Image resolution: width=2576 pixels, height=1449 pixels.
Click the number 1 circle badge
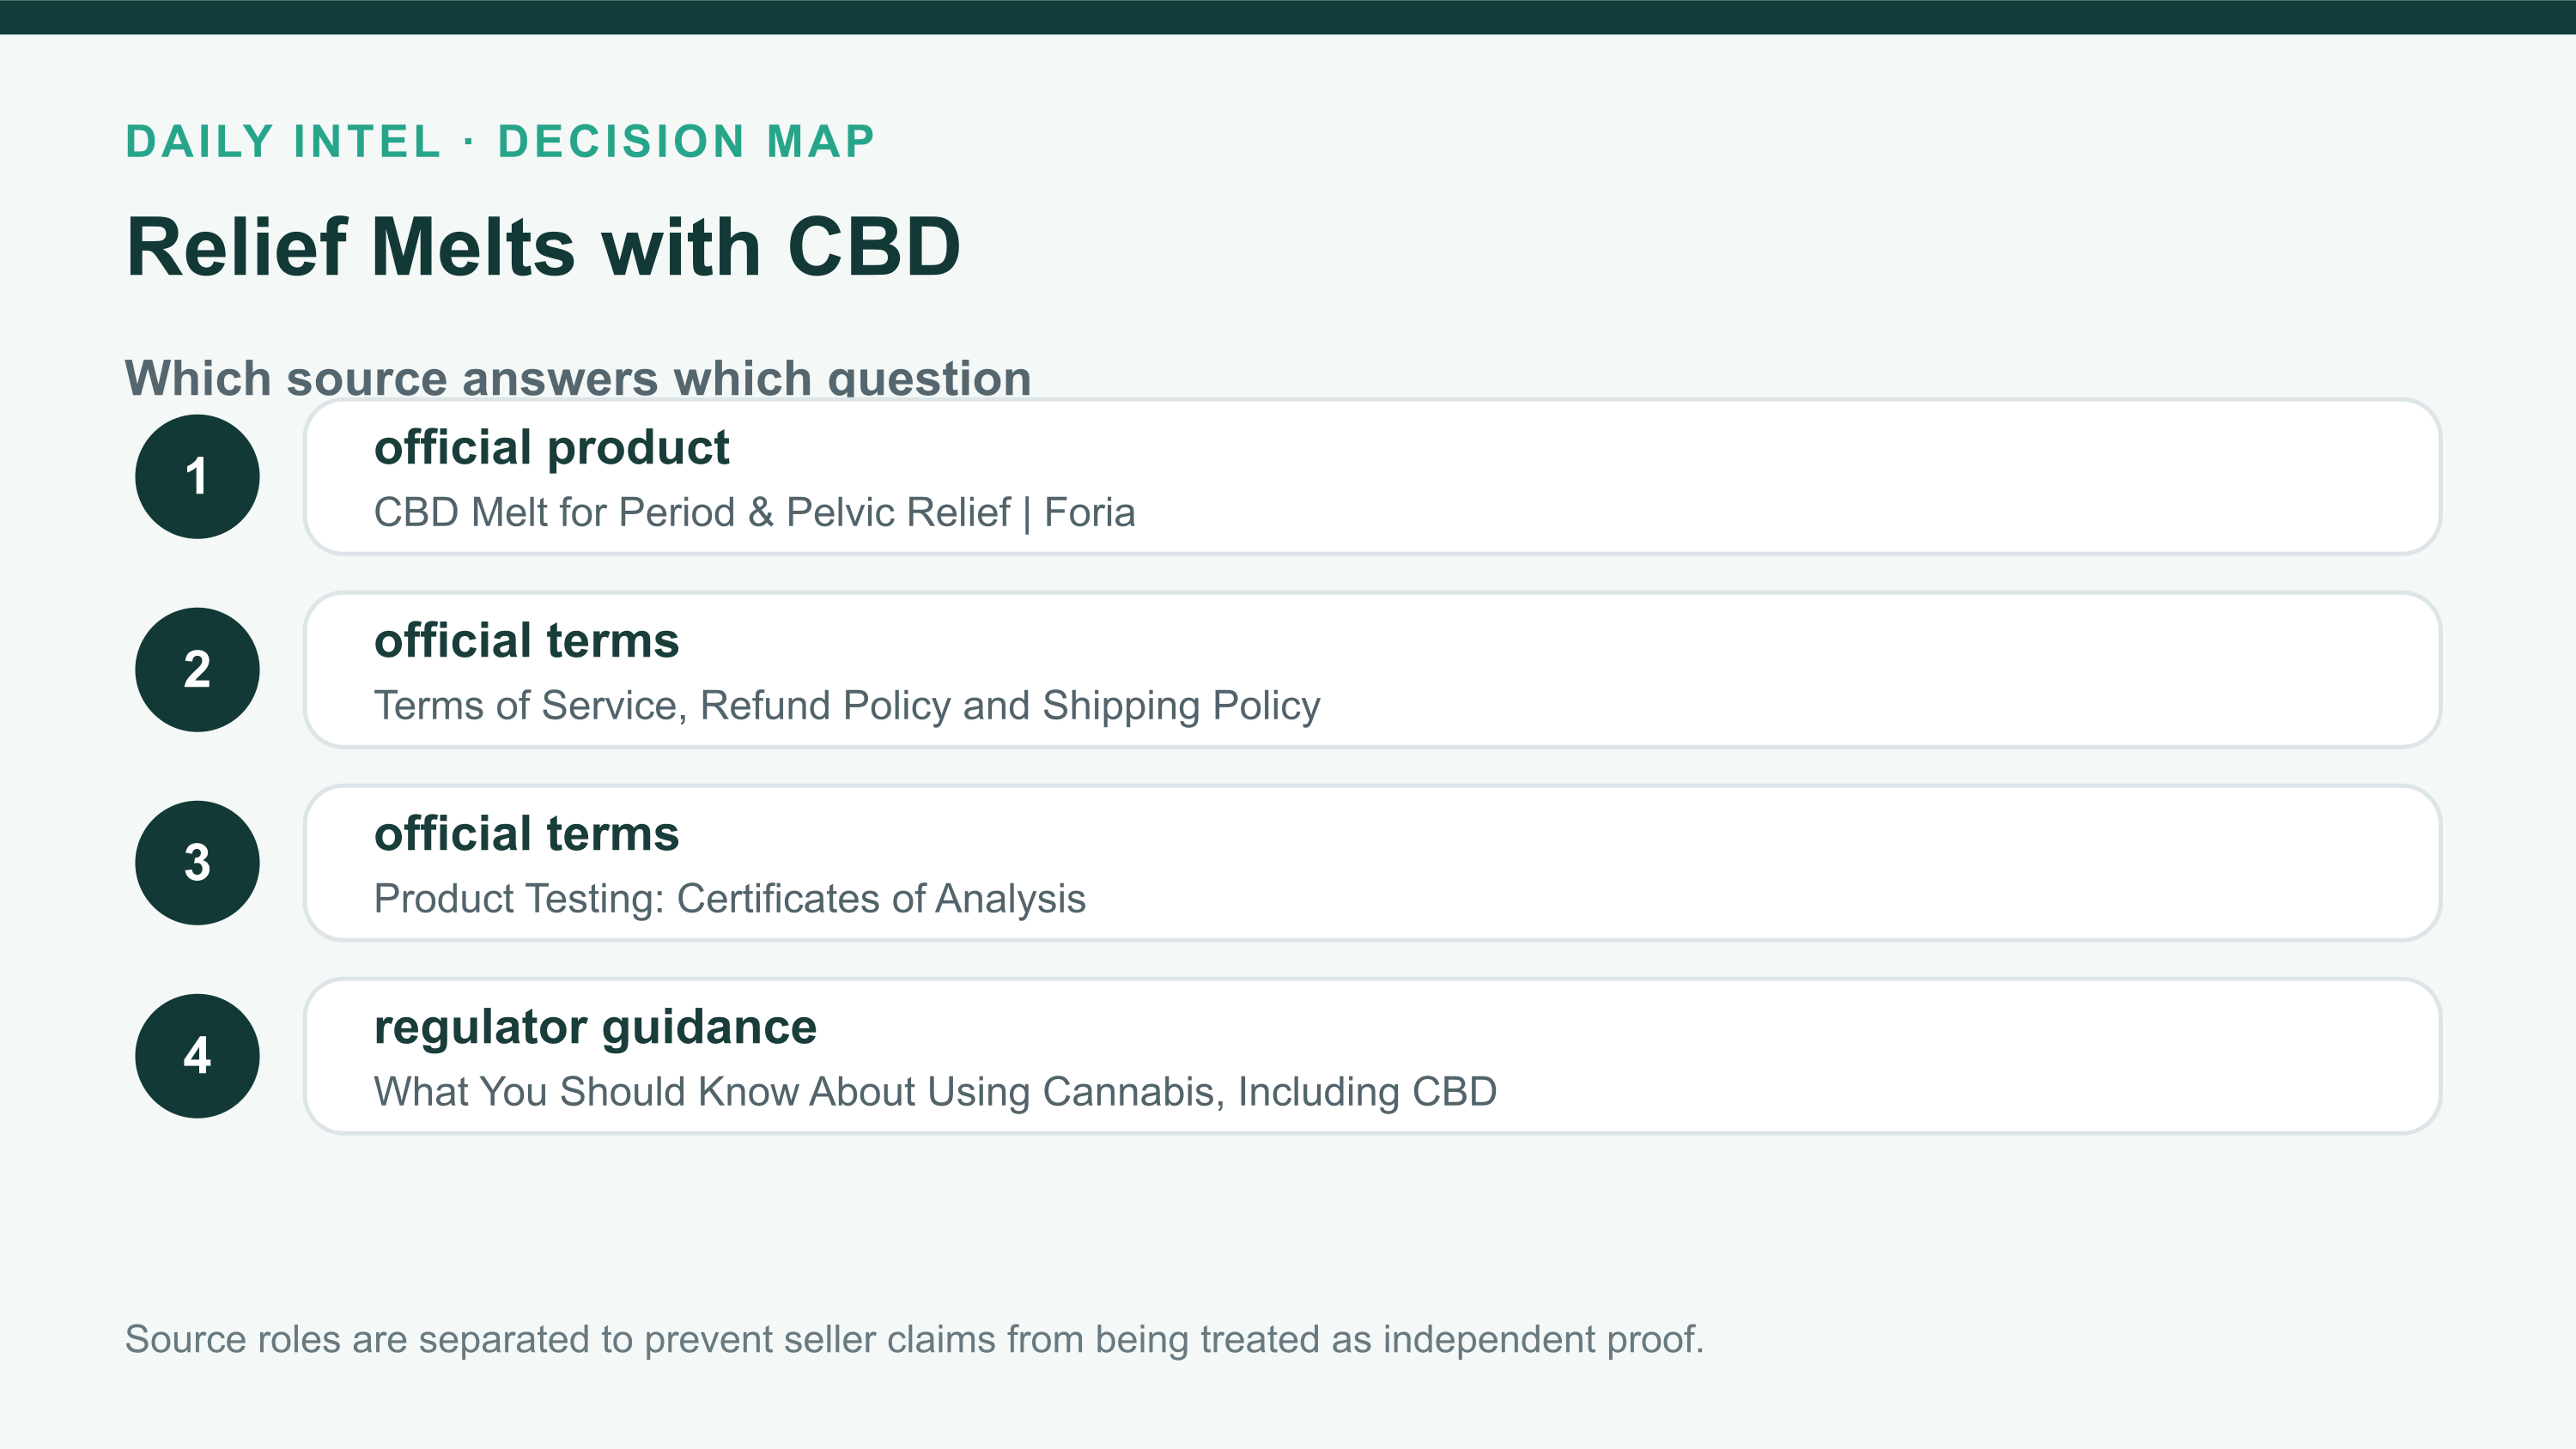[197, 477]
